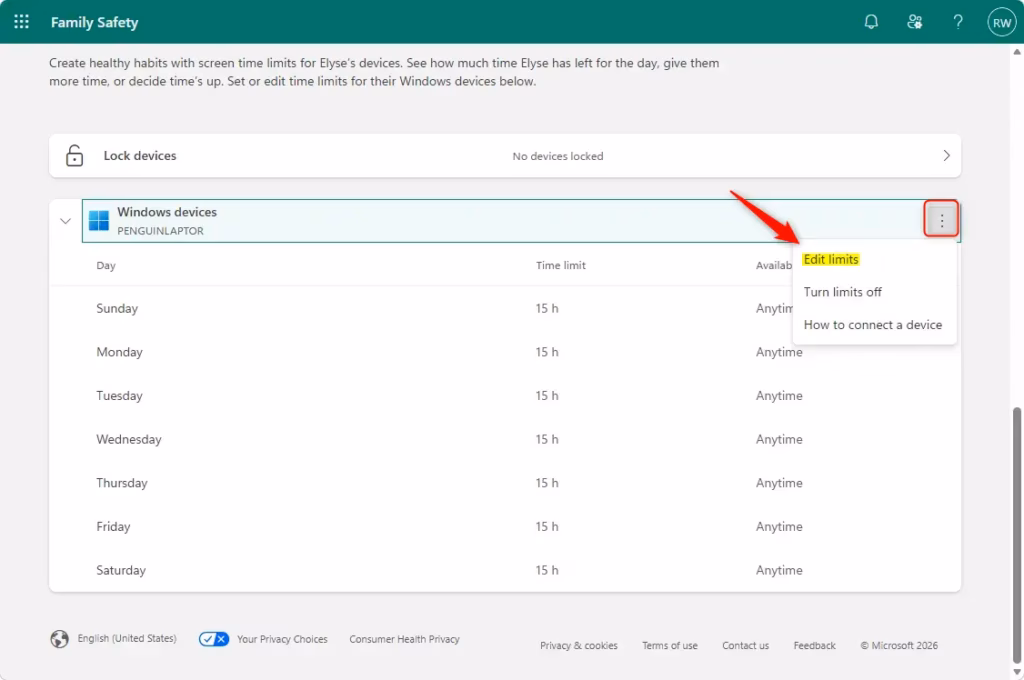The image size is (1024, 680).
Task: Open the Microsoft apps launcher grid
Action: coord(22,22)
